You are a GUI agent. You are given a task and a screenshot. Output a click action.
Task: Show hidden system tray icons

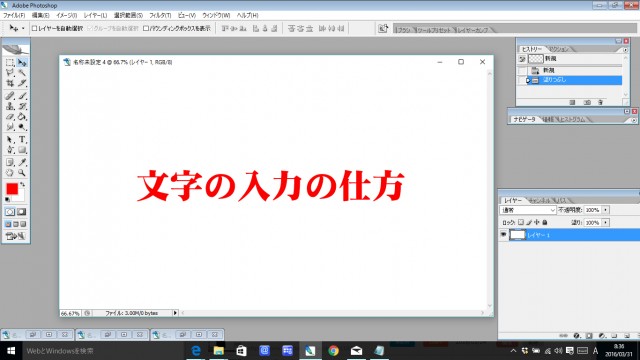[x=513, y=351]
